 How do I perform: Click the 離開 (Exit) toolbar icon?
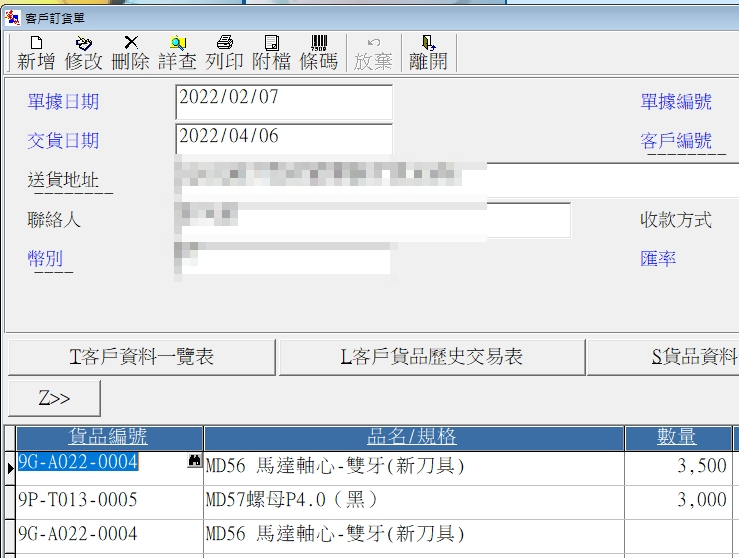click(428, 53)
